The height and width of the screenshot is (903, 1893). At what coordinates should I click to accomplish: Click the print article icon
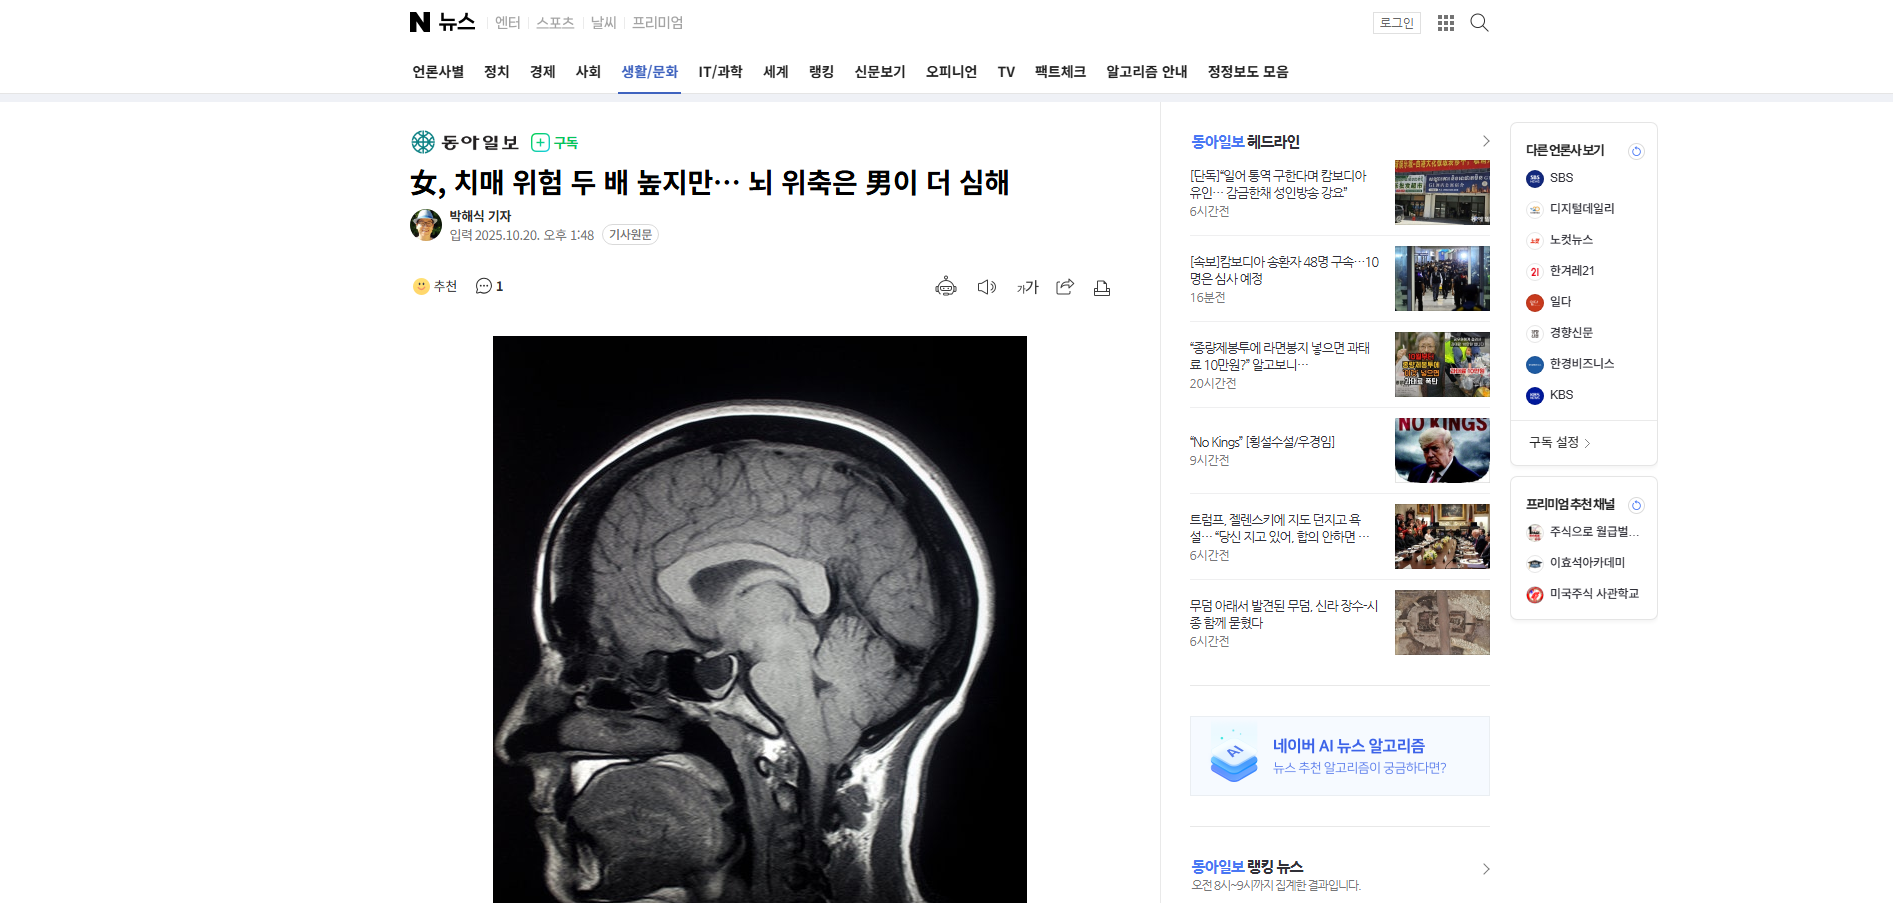point(1102,288)
